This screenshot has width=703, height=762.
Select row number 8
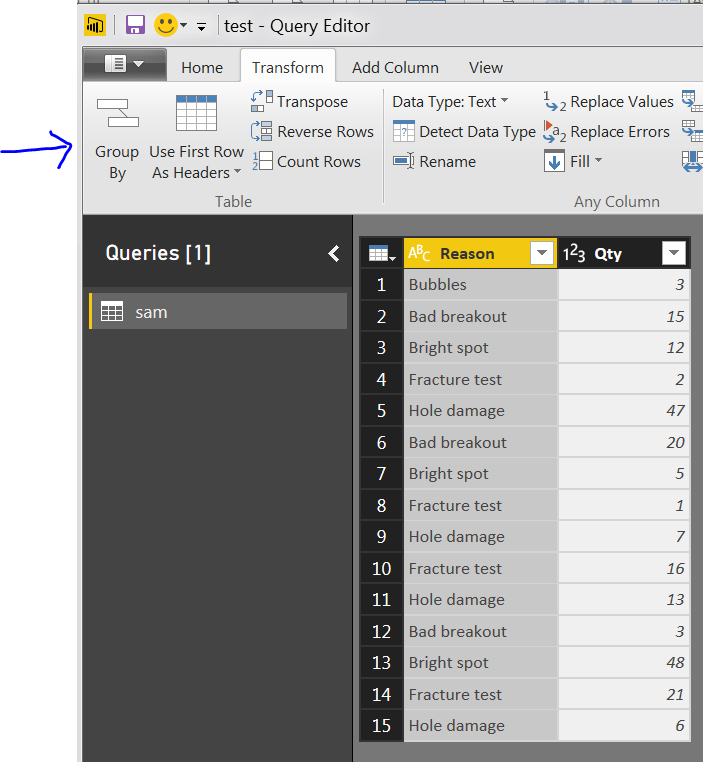(382, 505)
